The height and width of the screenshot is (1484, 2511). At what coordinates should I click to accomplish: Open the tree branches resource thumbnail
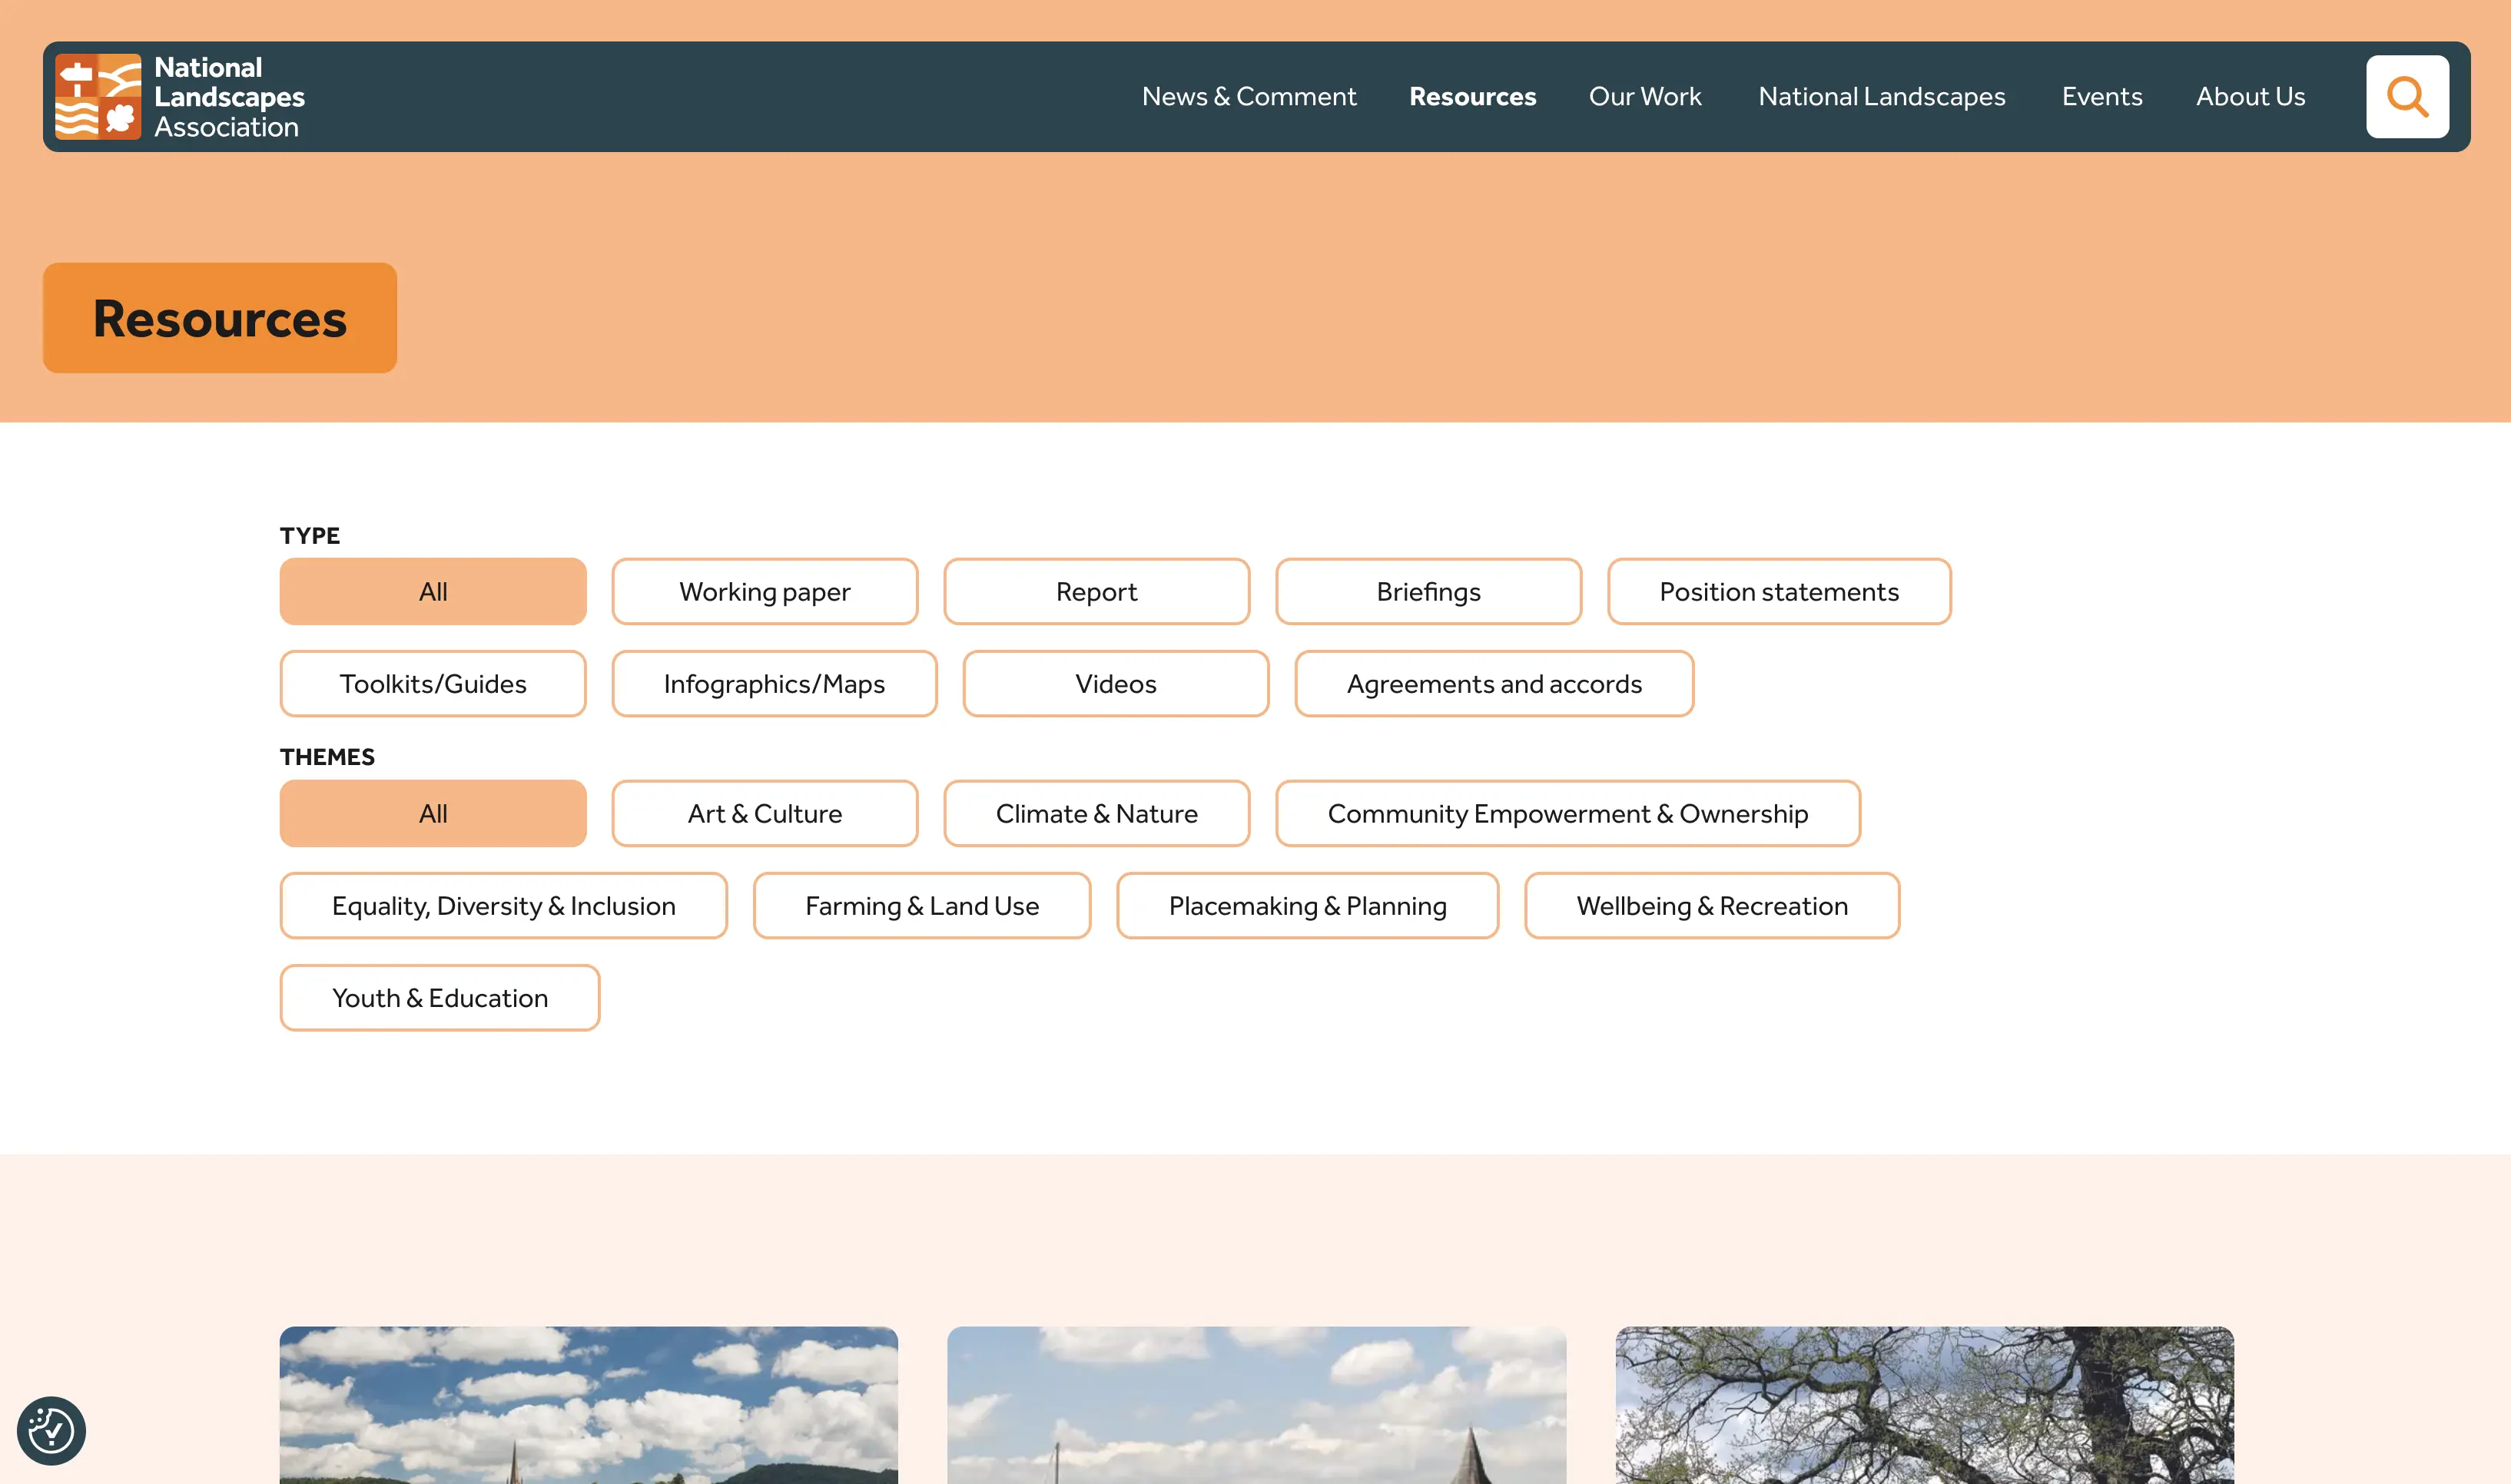1923,1404
